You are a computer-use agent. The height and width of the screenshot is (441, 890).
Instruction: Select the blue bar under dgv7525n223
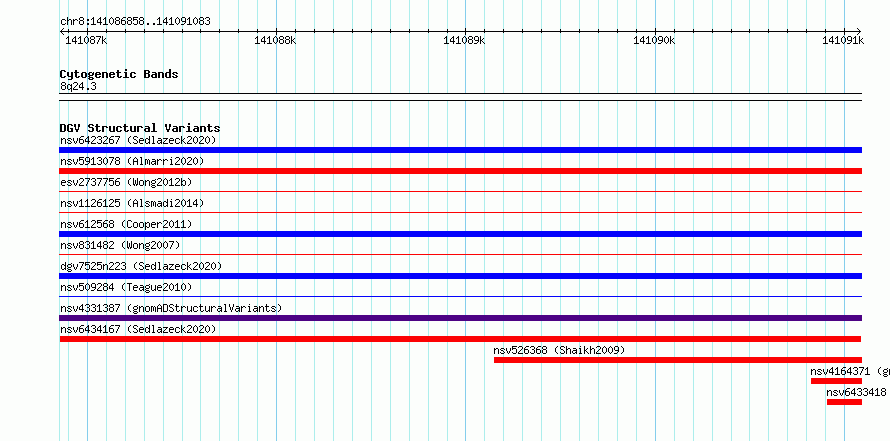tap(460, 276)
